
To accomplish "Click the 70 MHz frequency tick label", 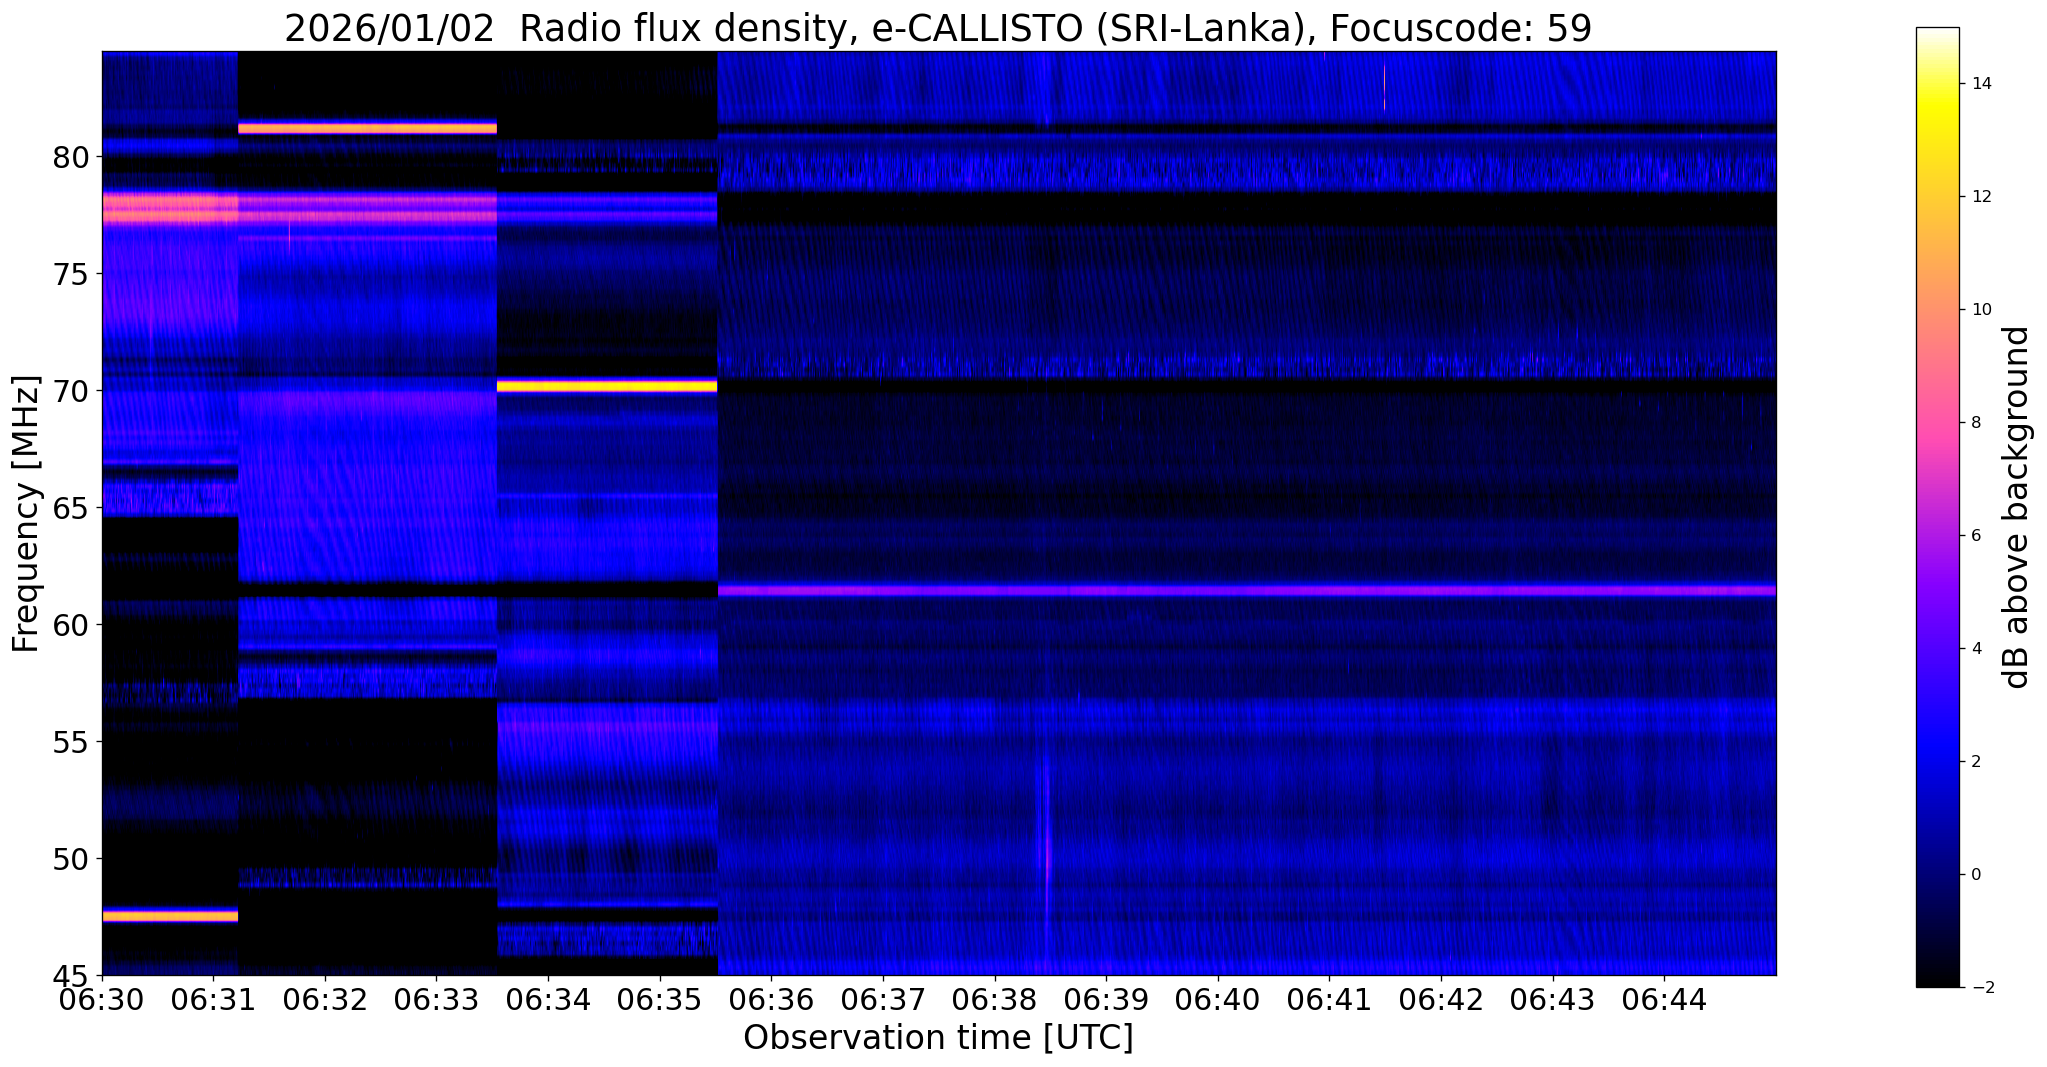I will [x=71, y=391].
